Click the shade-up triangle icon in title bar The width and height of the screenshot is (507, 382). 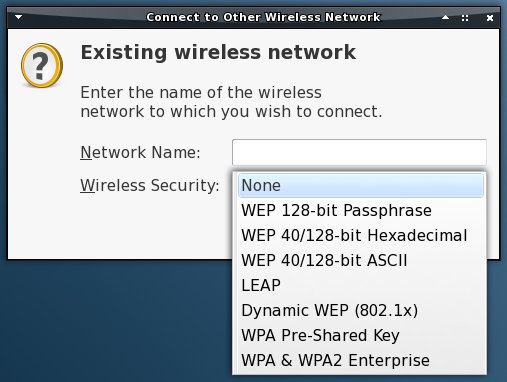coord(445,17)
